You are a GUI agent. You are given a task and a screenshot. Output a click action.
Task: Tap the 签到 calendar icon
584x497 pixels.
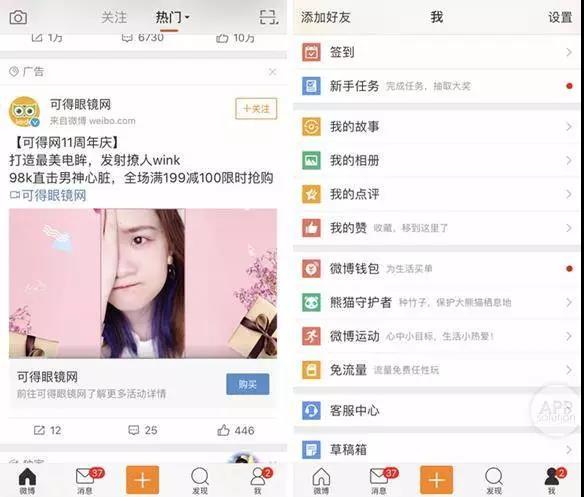311,52
